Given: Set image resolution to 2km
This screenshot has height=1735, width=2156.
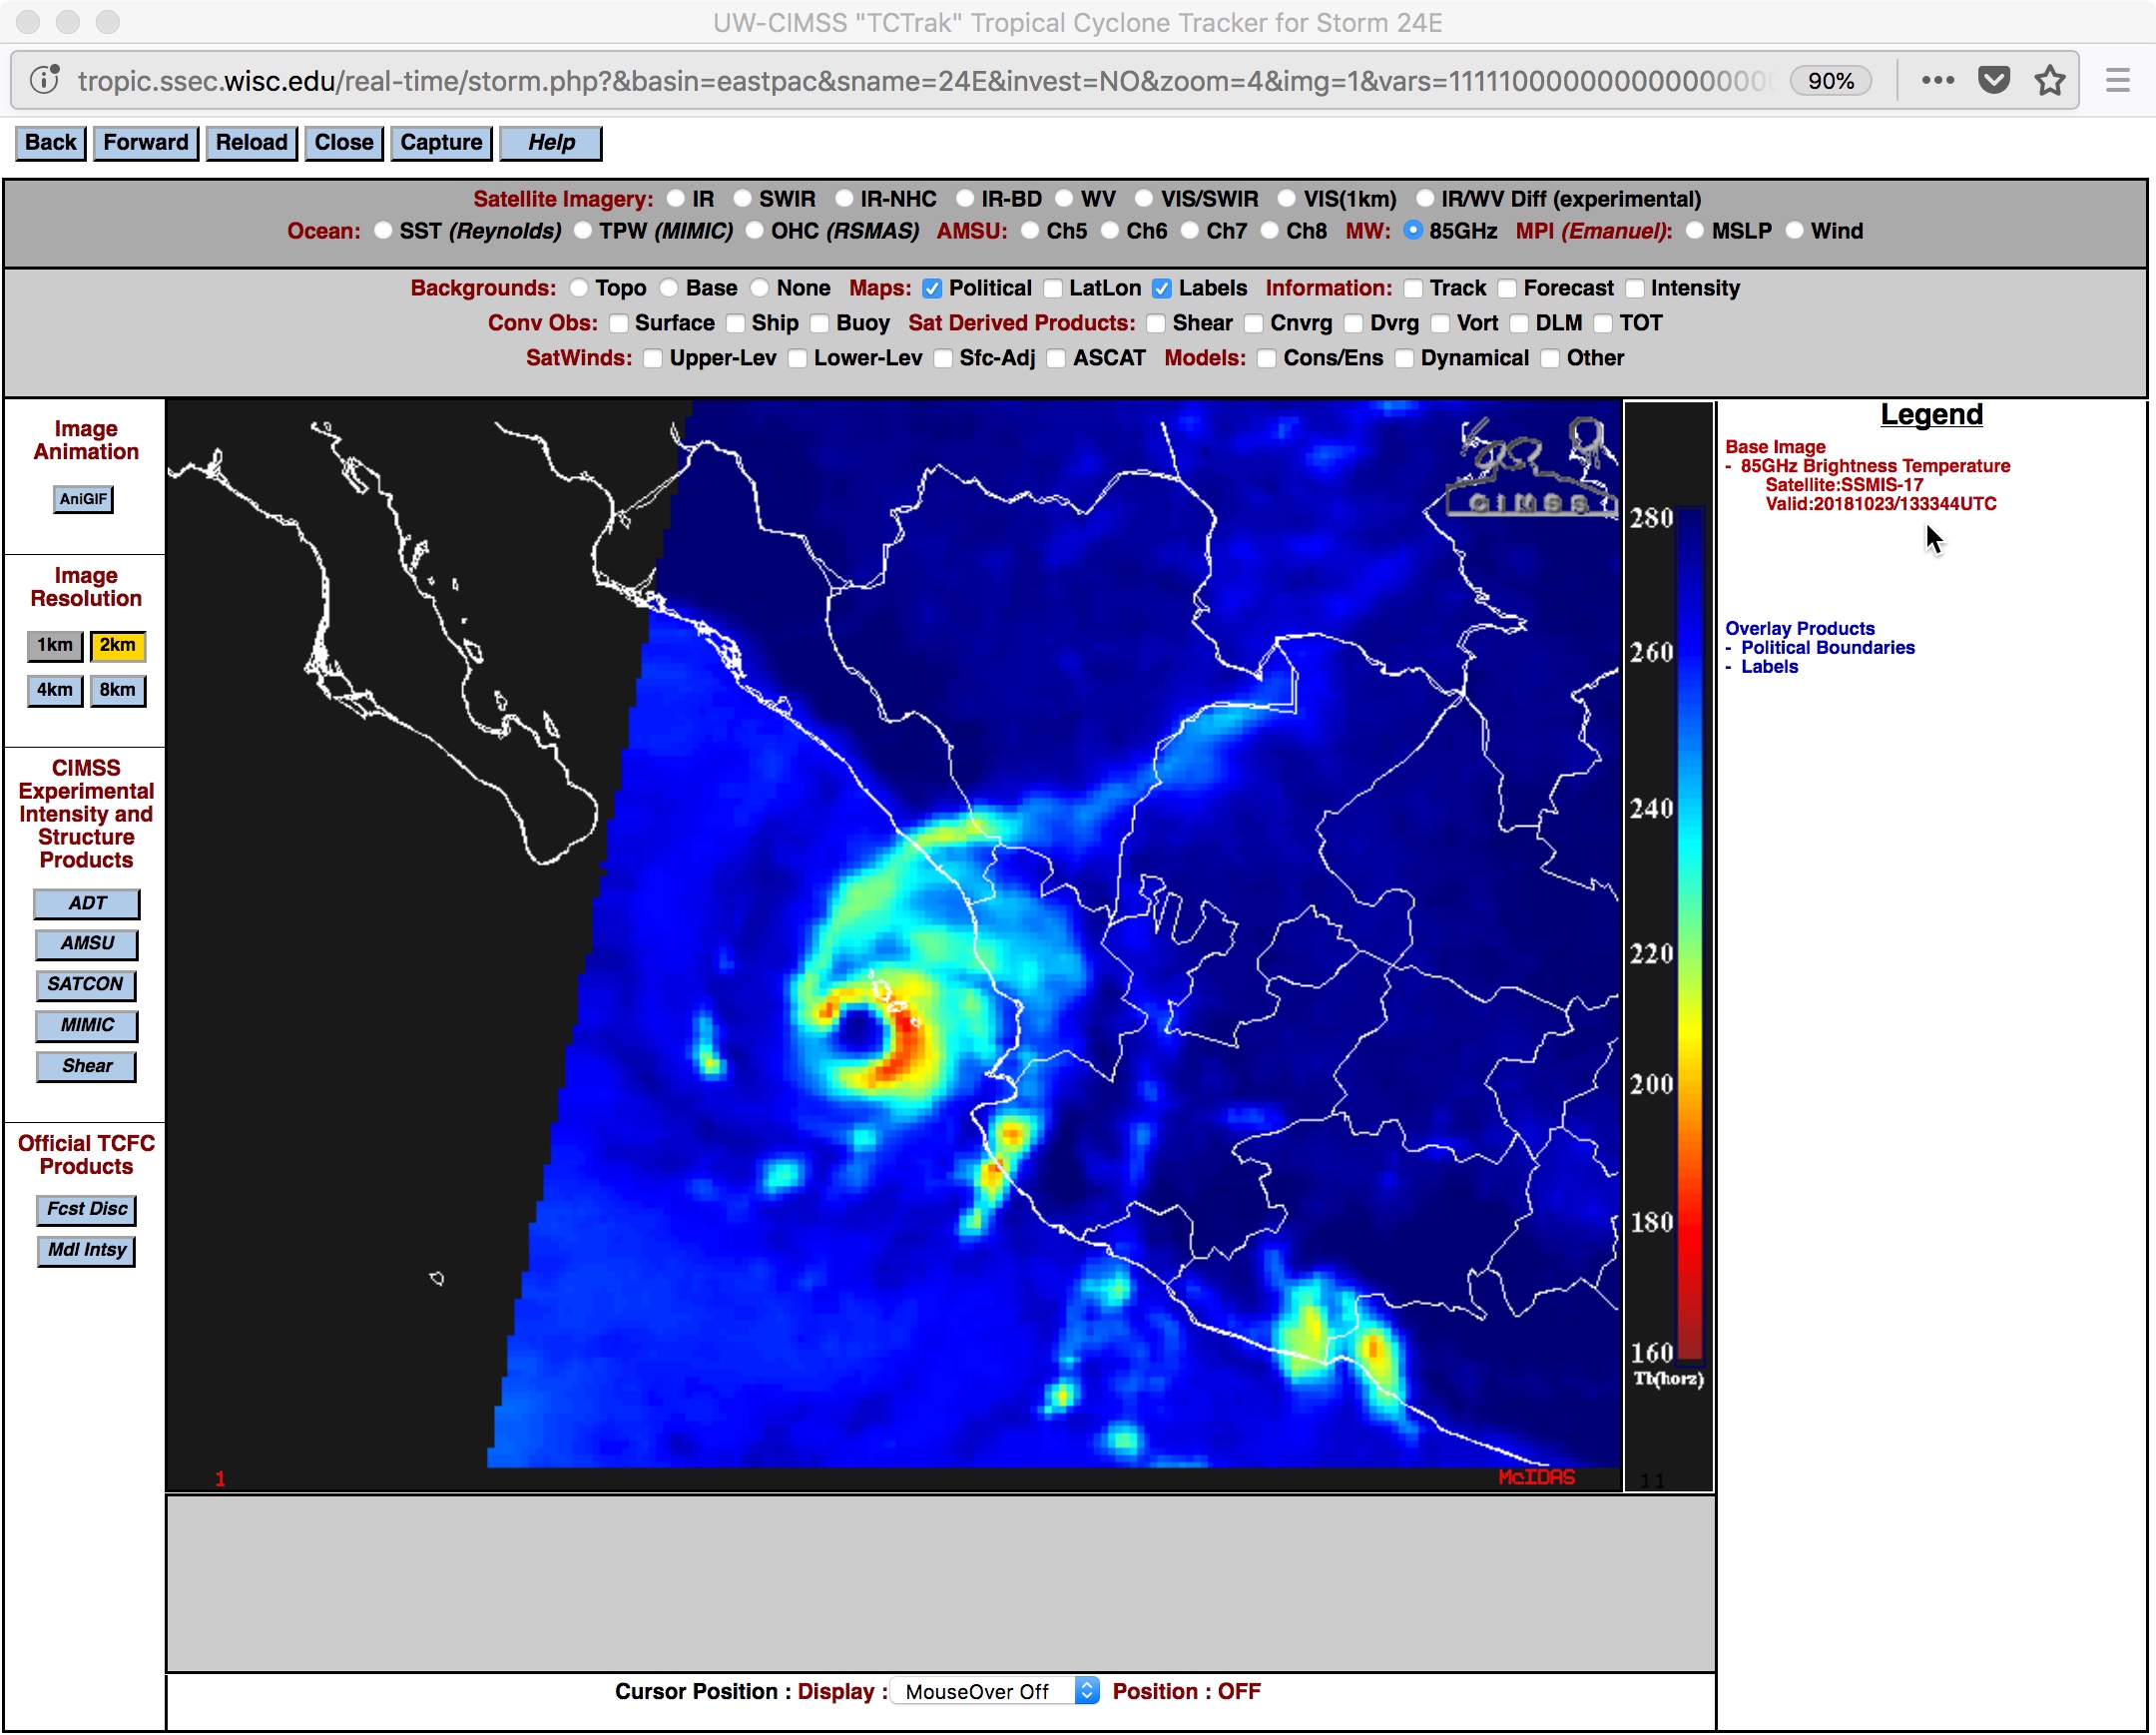Looking at the screenshot, I should click(x=118, y=646).
